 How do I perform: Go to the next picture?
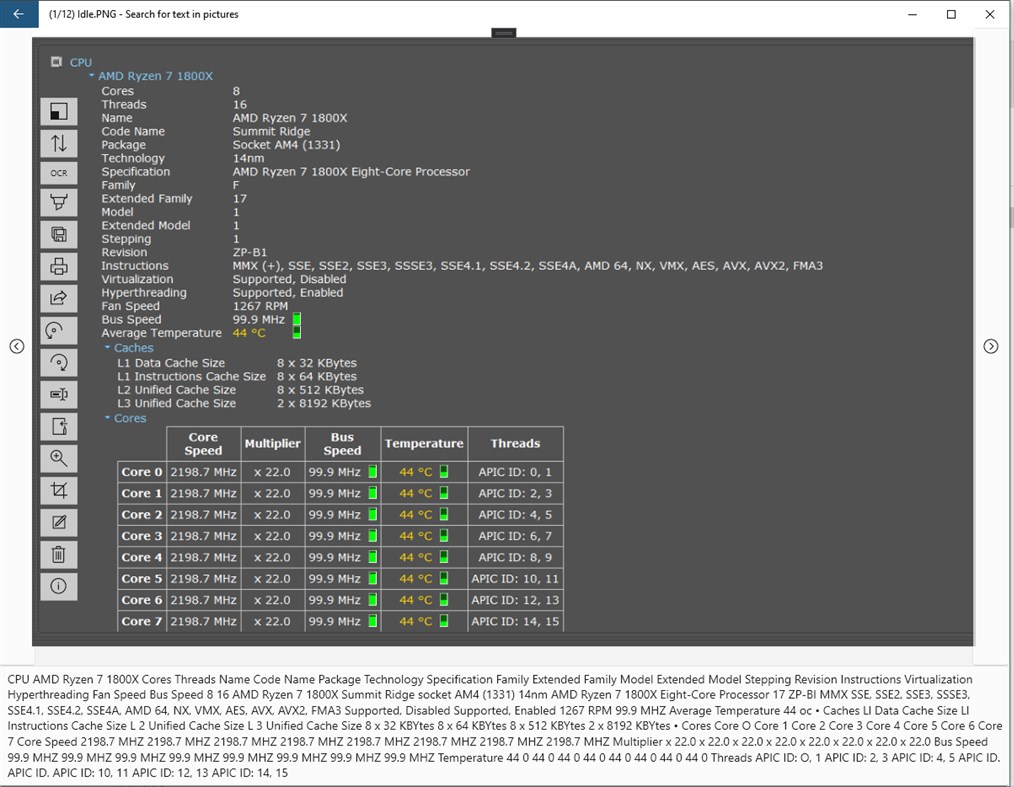(991, 347)
